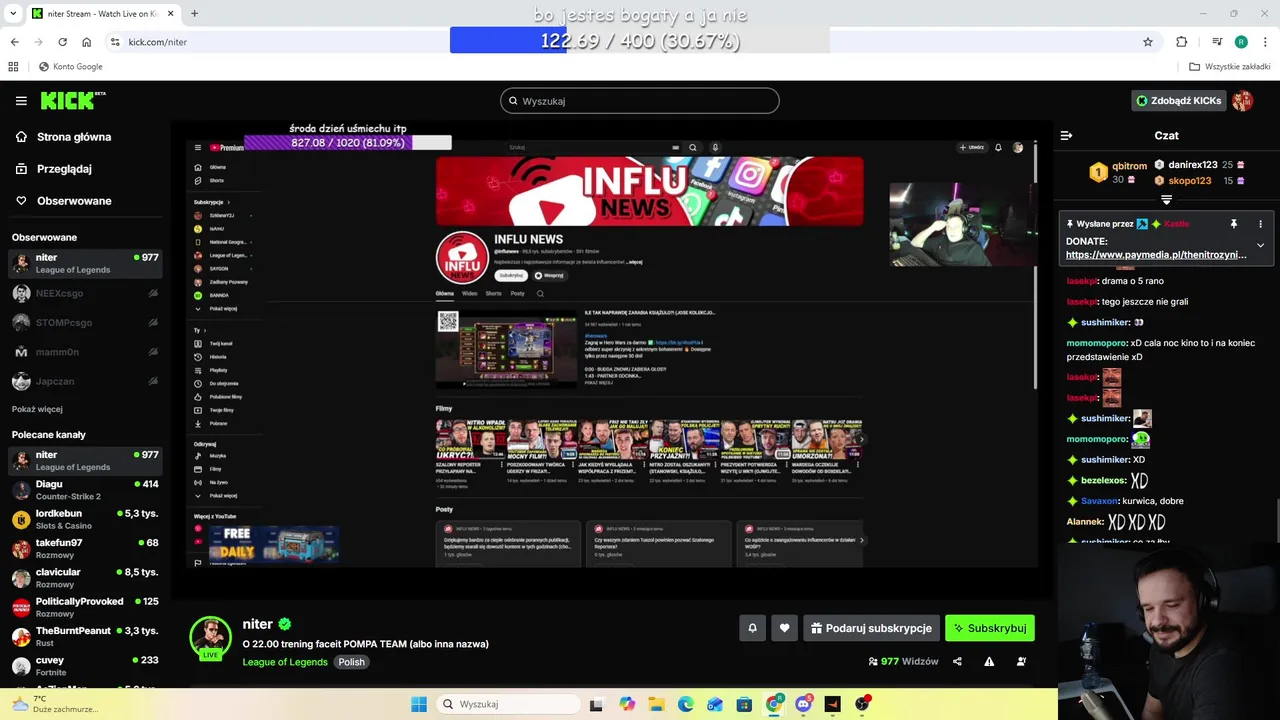Click the Zdobądź KICKs button
This screenshot has width=1280, height=720.
(x=1179, y=101)
